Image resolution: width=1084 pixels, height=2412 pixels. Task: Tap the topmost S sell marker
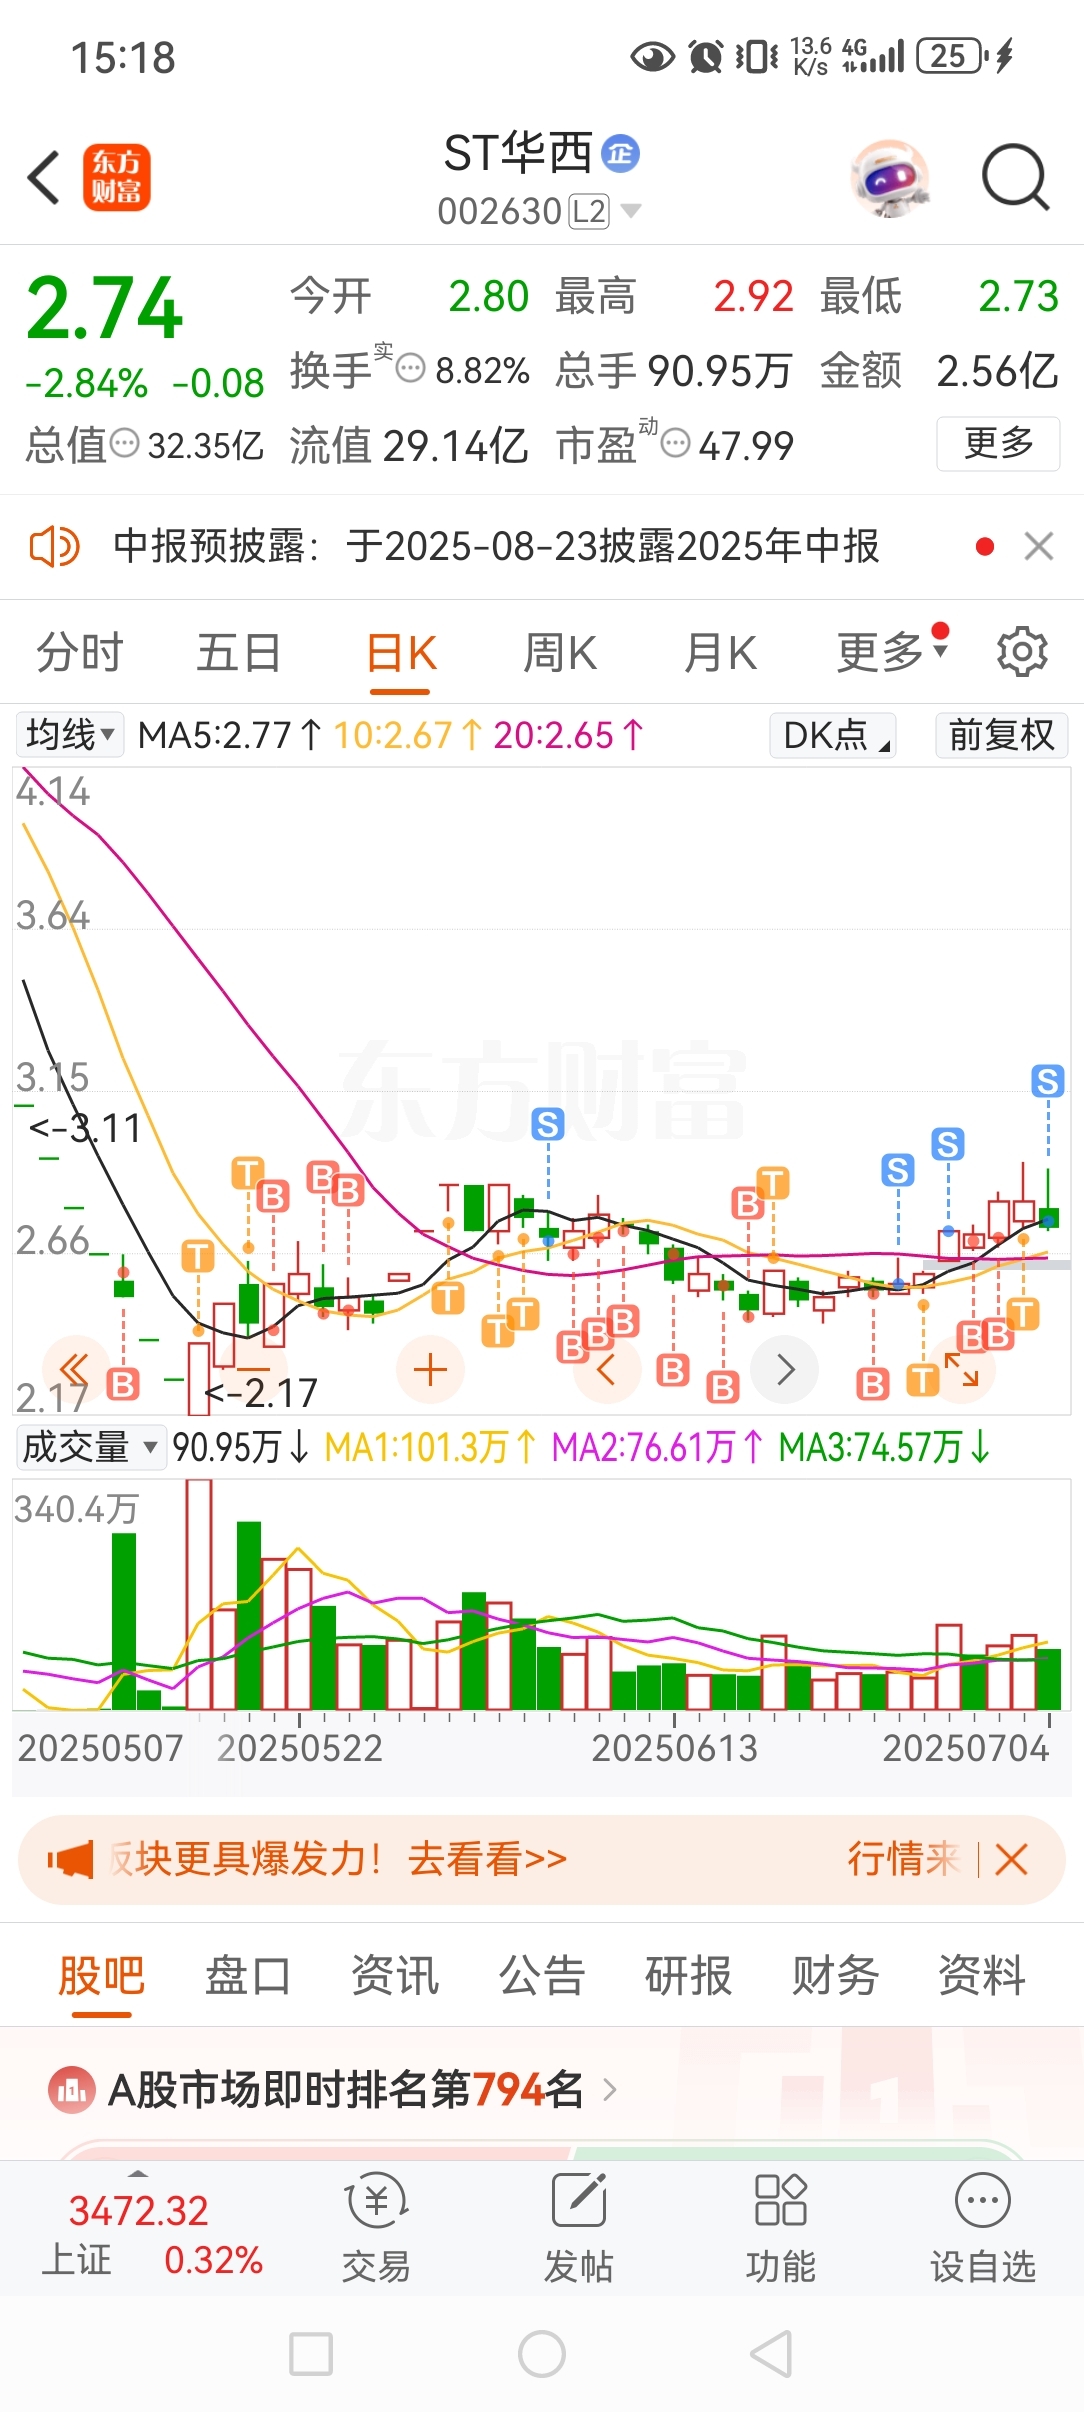coord(1047,1080)
